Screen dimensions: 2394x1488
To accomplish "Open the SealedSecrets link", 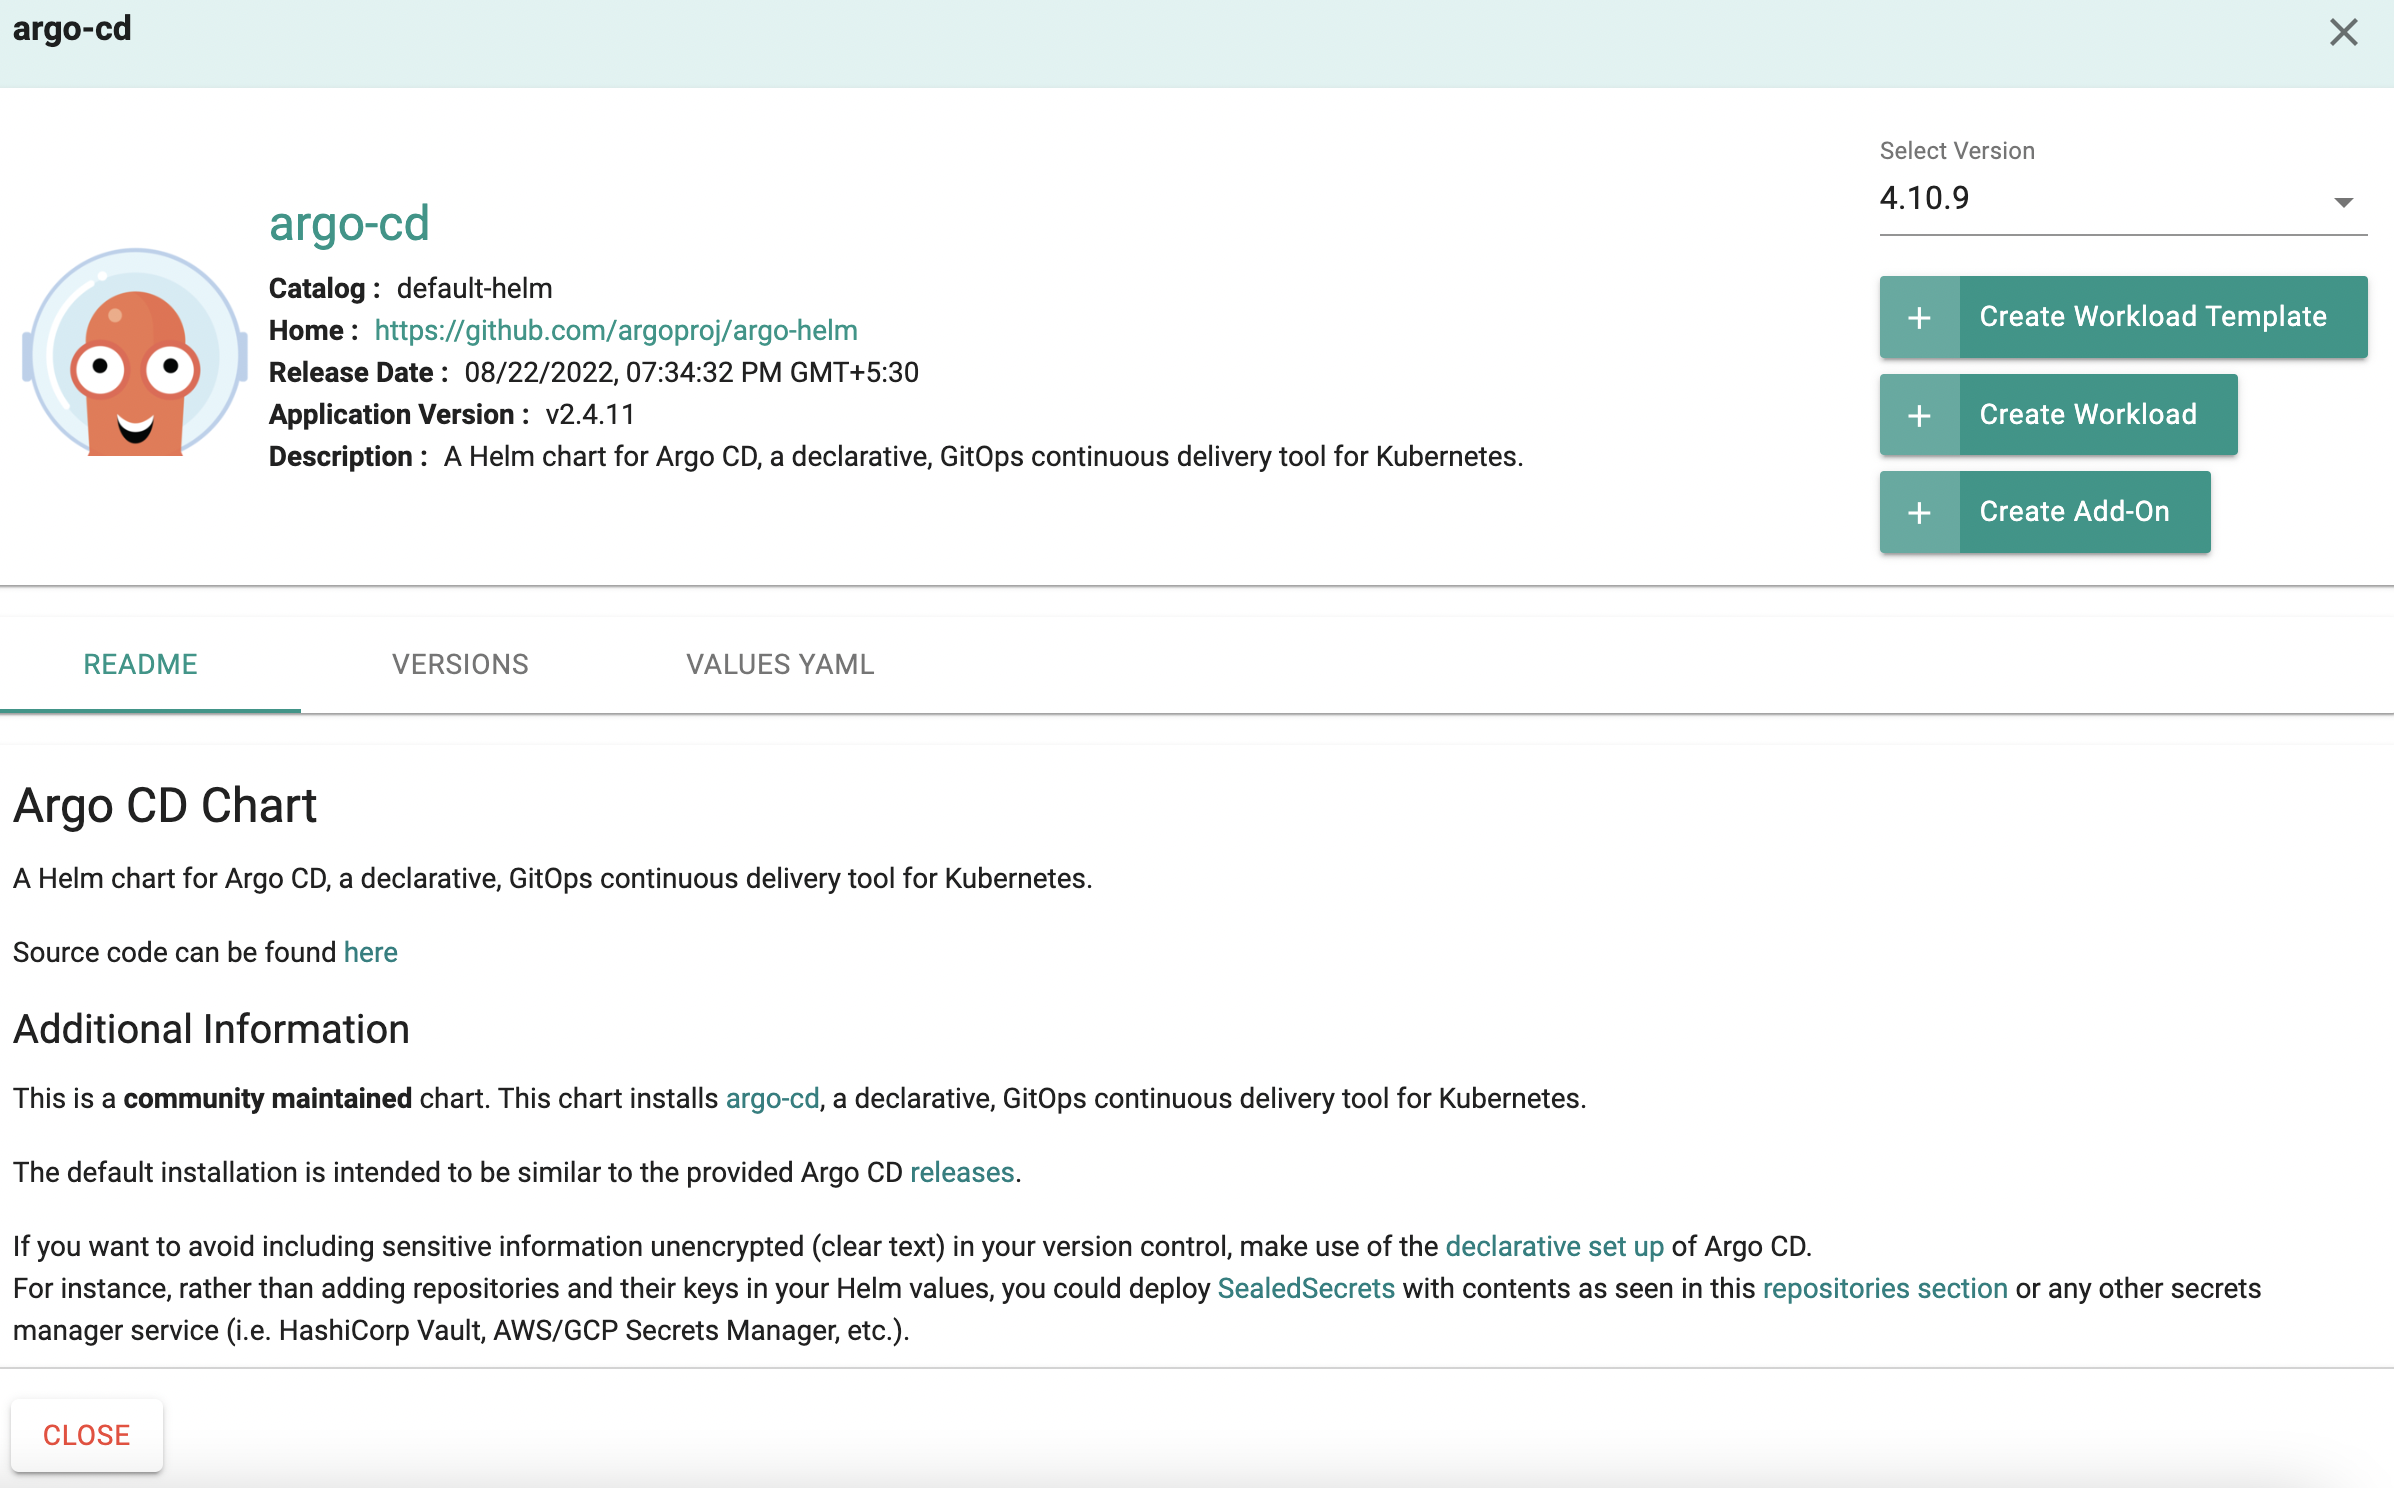I will pyautogui.click(x=1306, y=1288).
